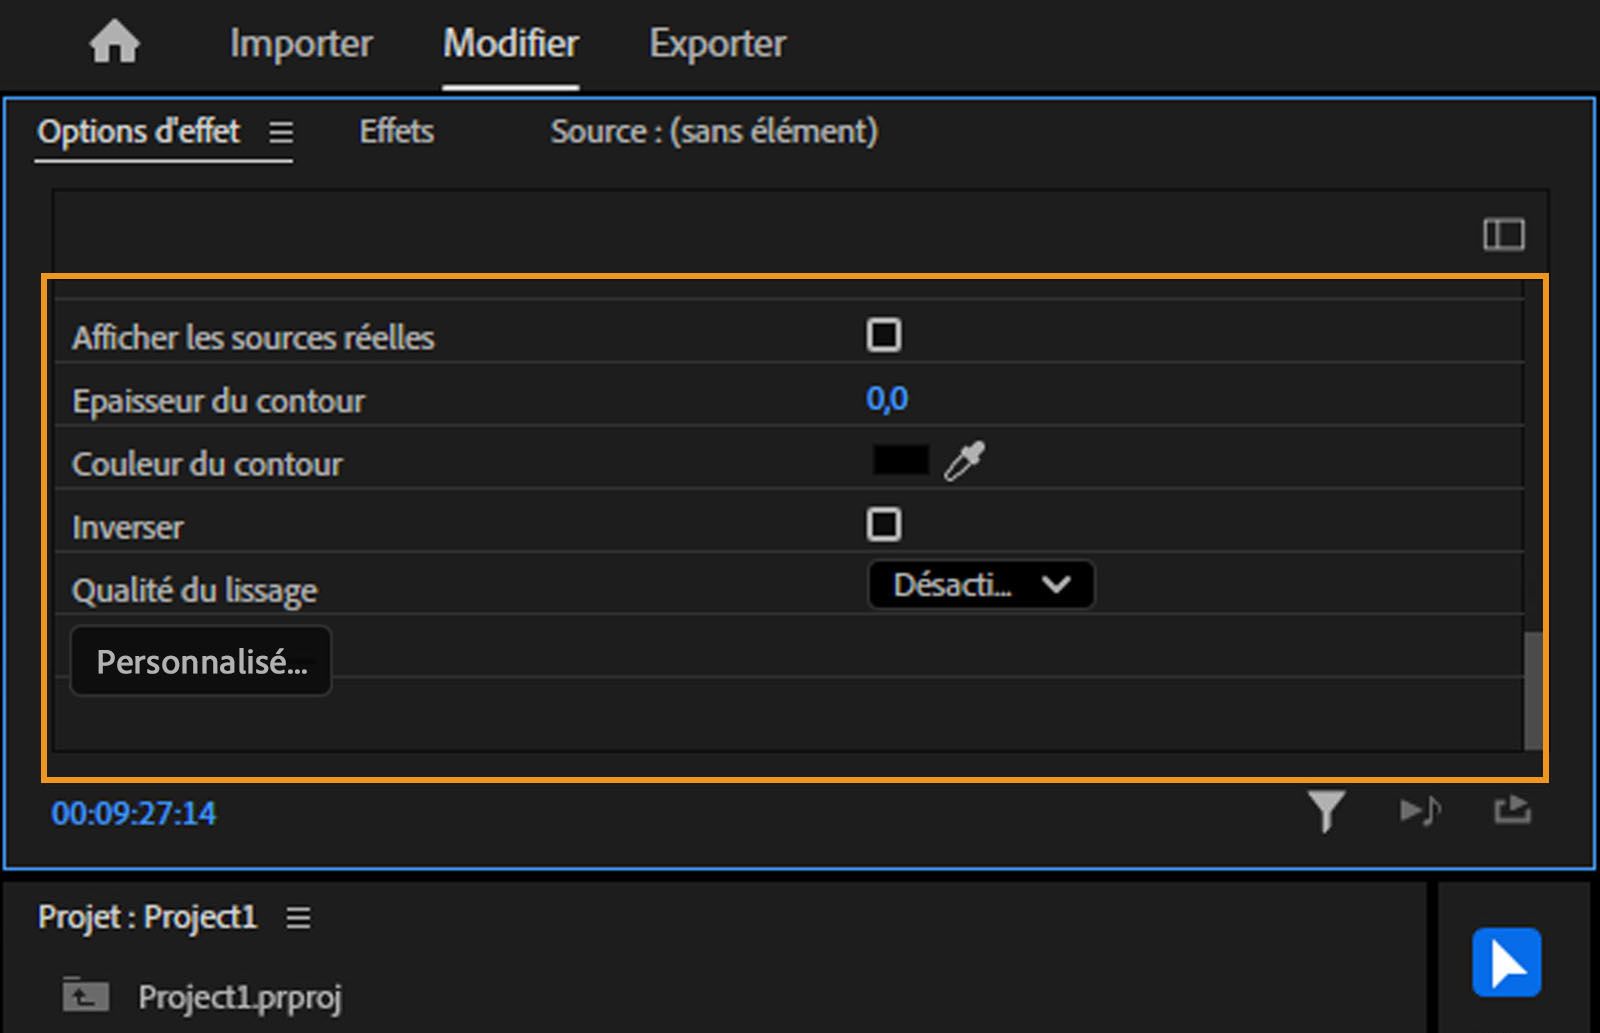This screenshot has width=1600, height=1033.
Task: Open the Projet : Project1 panel menu
Action: pos(297,916)
